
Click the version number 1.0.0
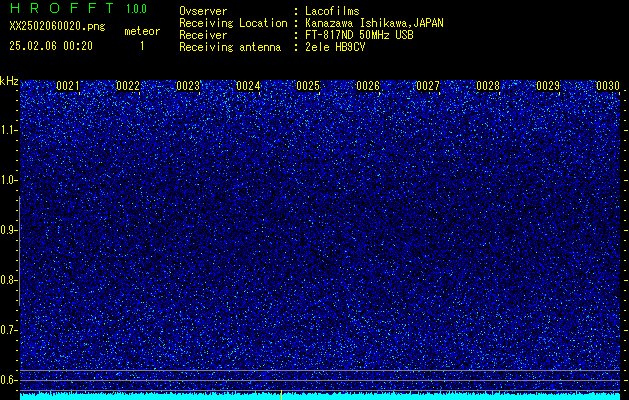[136, 8]
